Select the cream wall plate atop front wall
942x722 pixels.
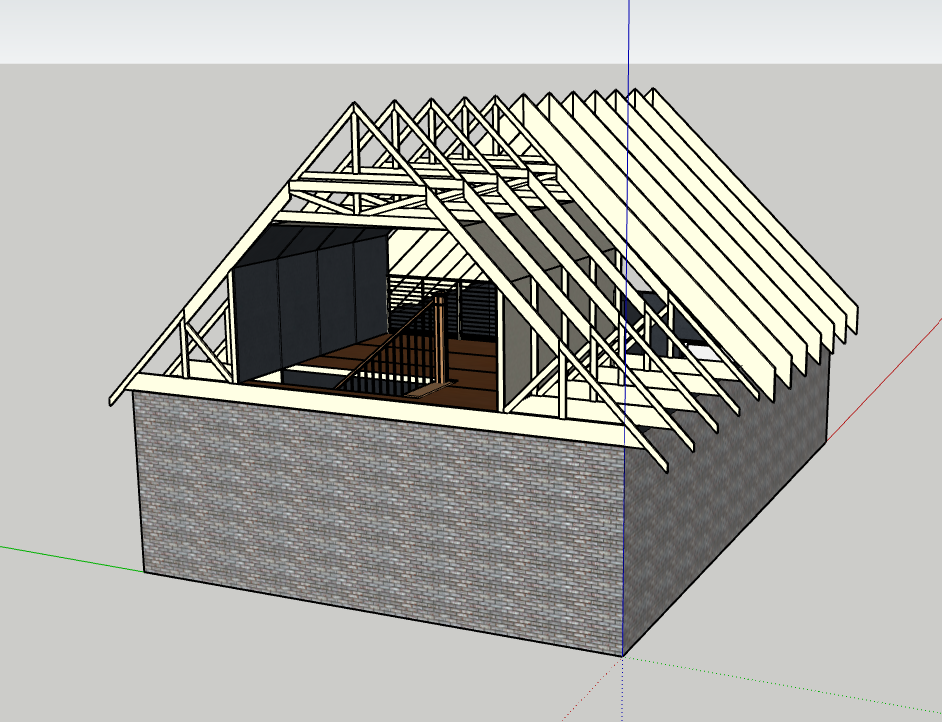(x=380, y=406)
